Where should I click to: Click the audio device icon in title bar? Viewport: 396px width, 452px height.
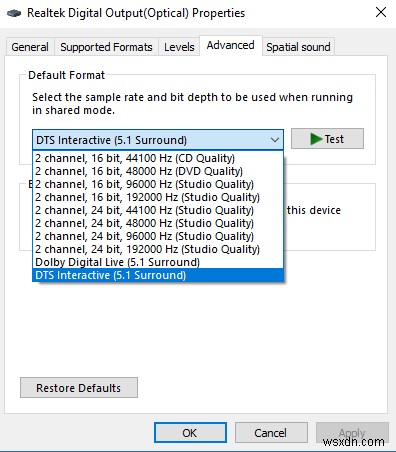(x=14, y=13)
